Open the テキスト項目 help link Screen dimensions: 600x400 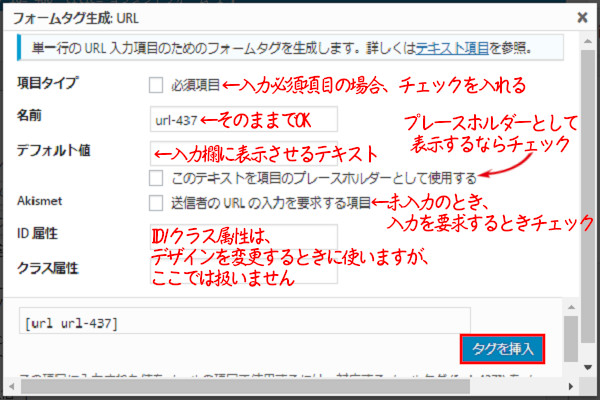point(452,49)
